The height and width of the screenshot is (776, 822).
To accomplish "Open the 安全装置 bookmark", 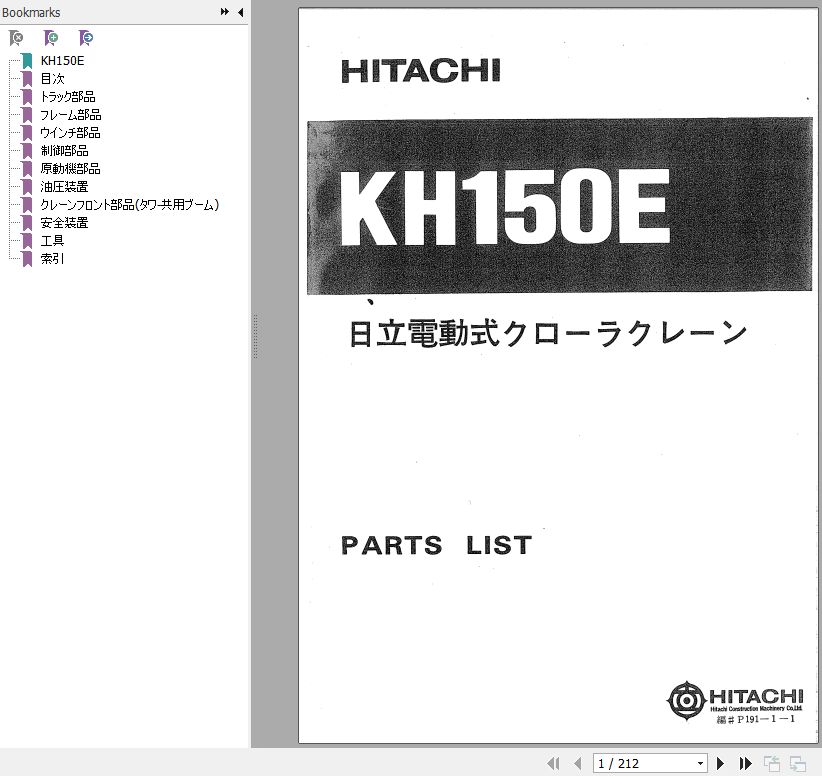I will pyautogui.click(x=64, y=222).
